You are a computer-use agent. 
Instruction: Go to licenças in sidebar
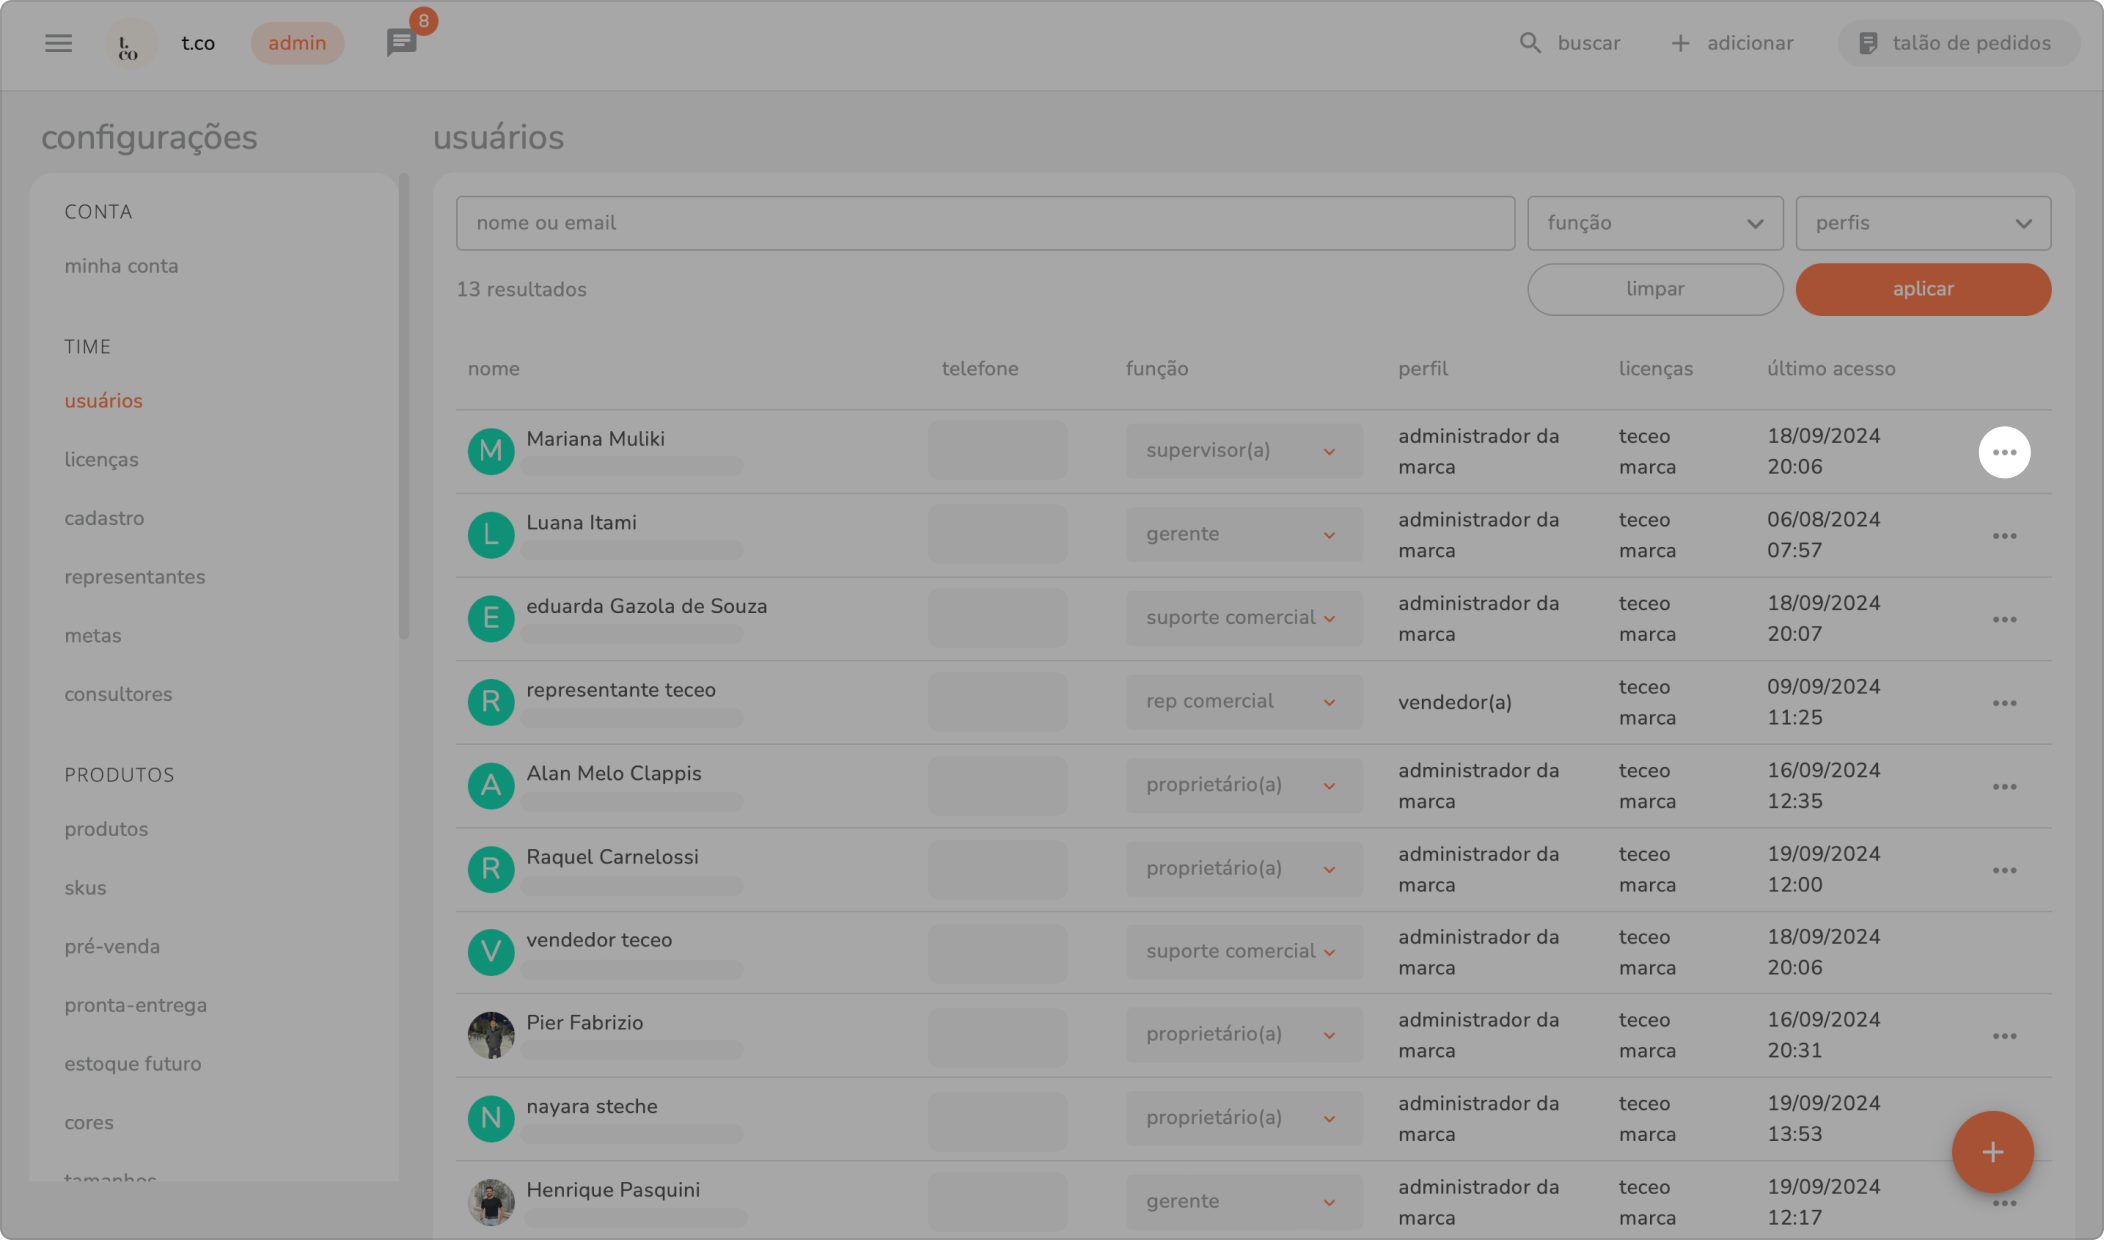[101, 460]
